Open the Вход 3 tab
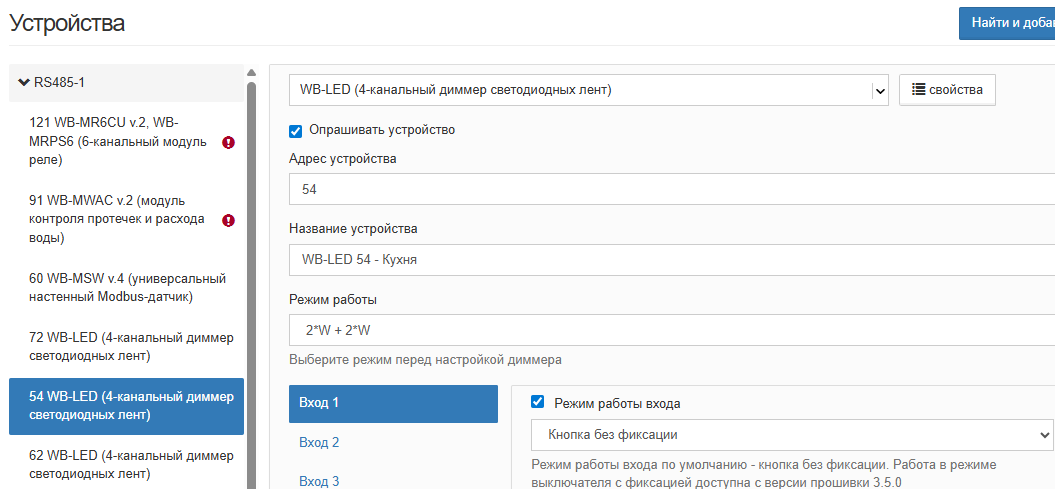 [x=320, y=481]
